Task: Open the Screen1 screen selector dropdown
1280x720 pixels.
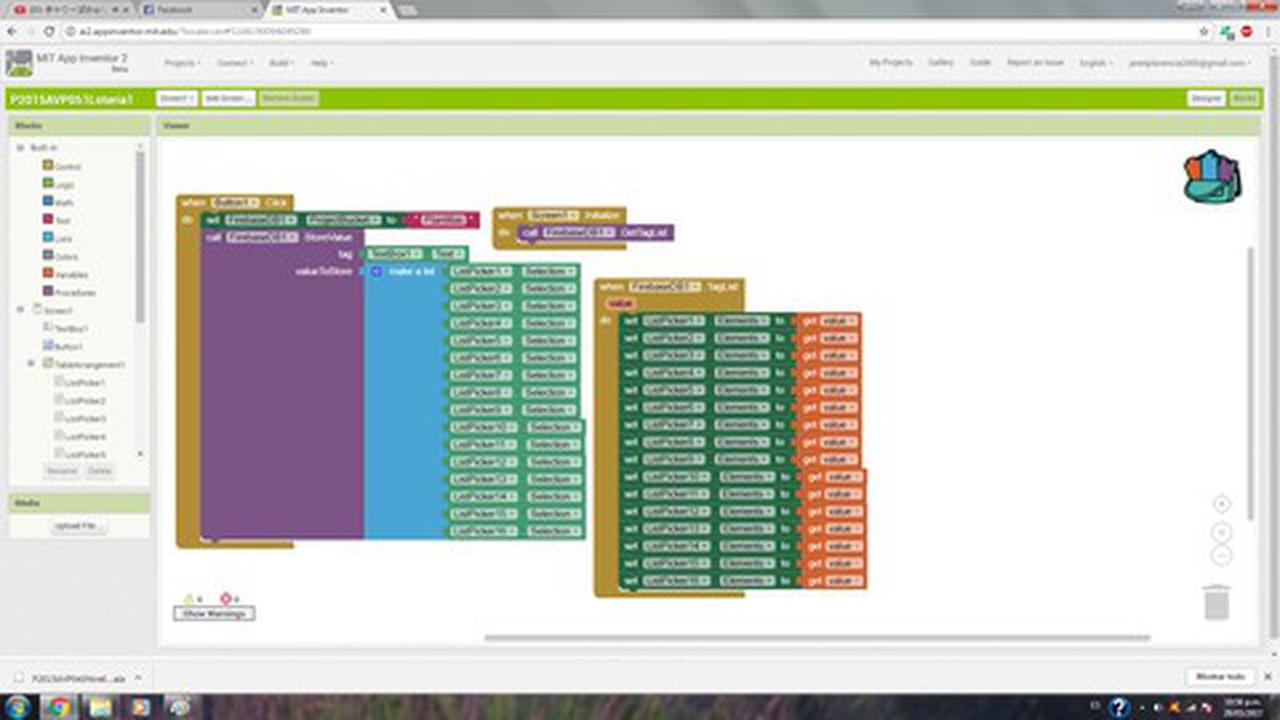Action: 176,99
